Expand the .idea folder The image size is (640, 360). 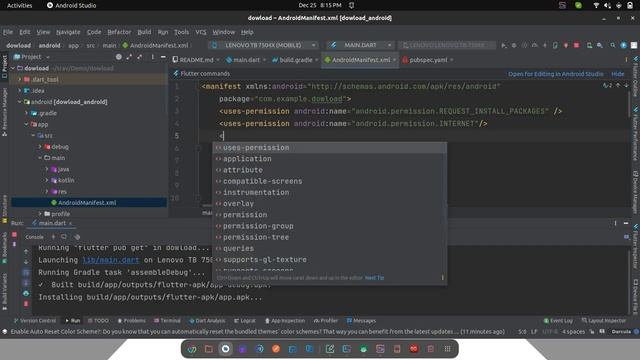pos(19,91)
